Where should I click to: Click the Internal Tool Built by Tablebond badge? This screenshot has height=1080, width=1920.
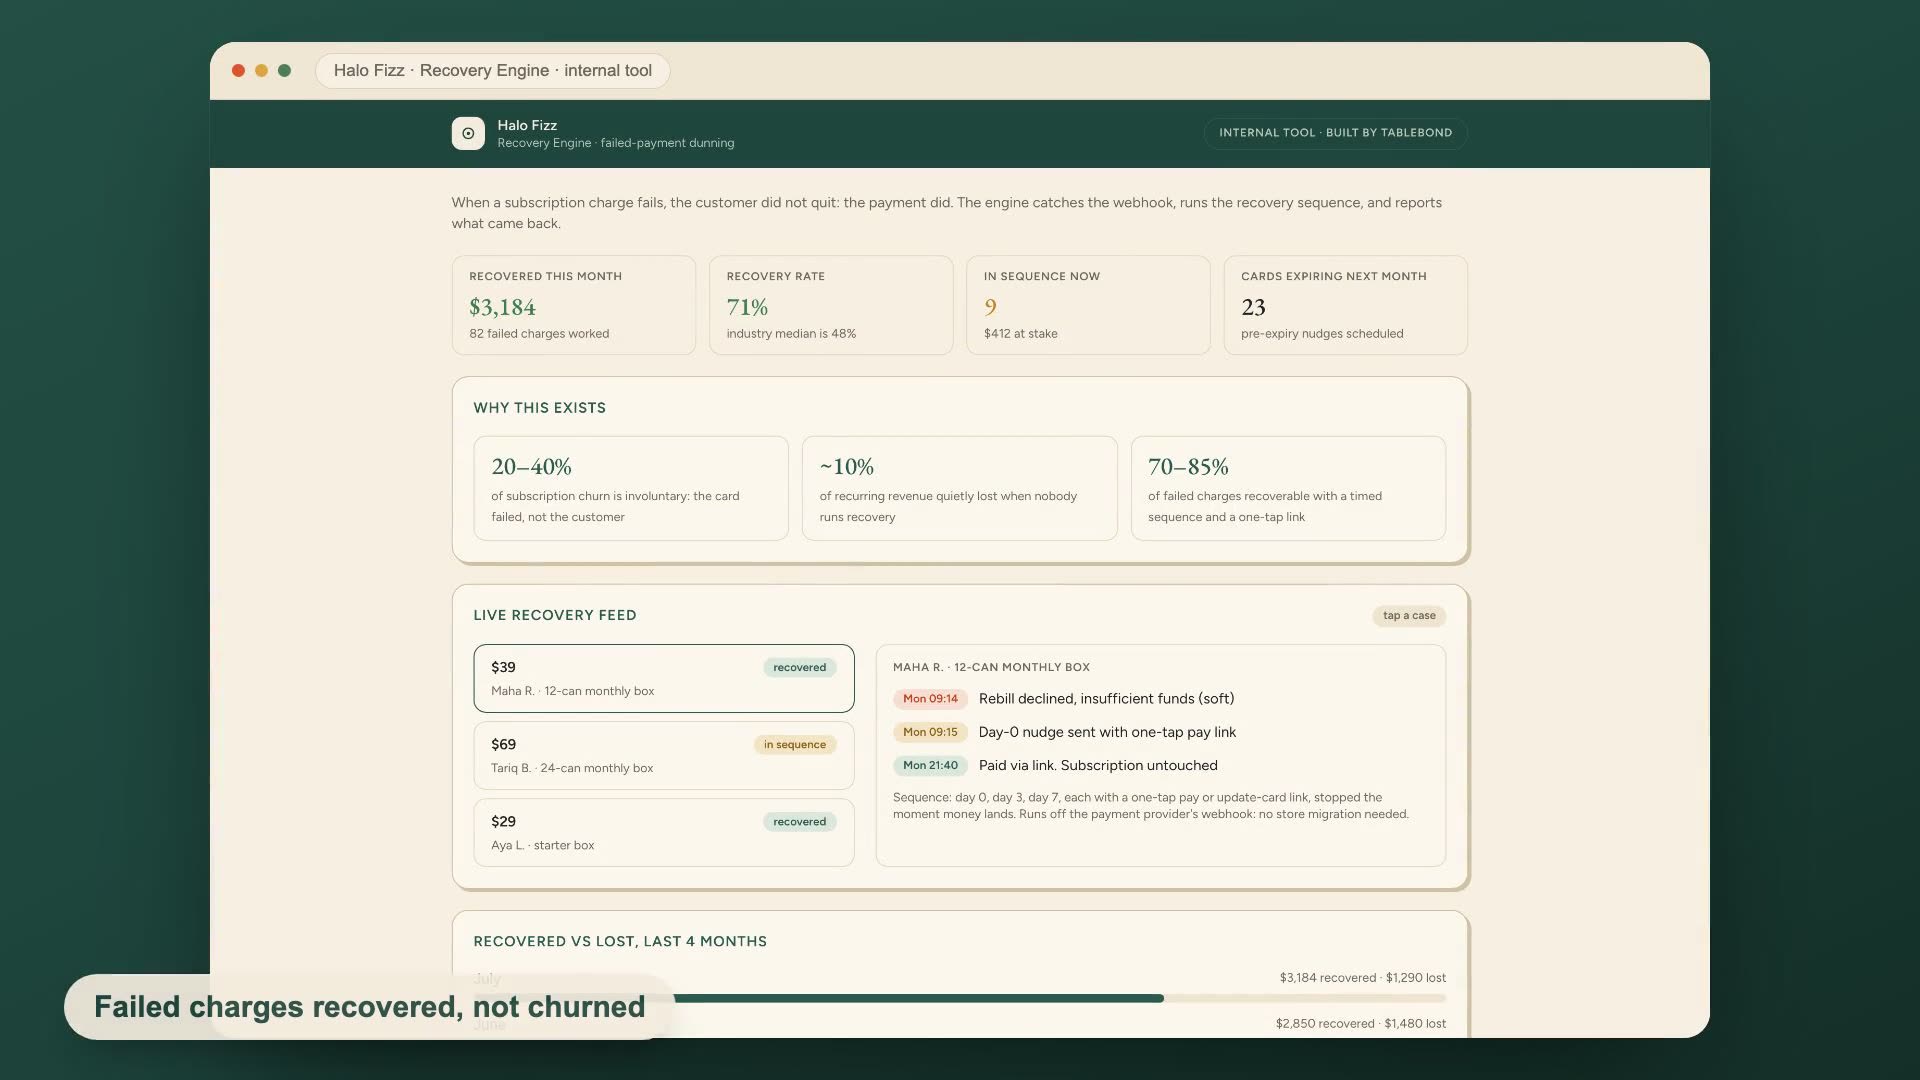tap(1335, 133)
